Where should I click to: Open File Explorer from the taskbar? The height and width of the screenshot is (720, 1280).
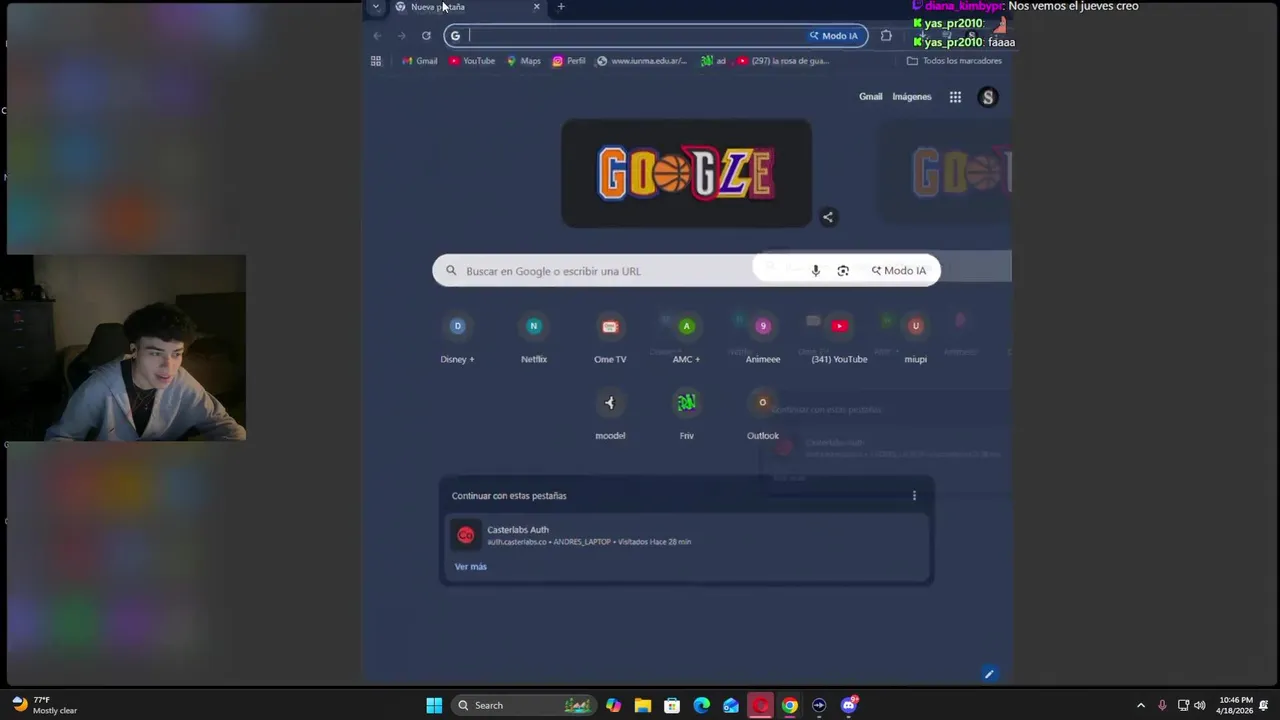[x=643, y=706]
